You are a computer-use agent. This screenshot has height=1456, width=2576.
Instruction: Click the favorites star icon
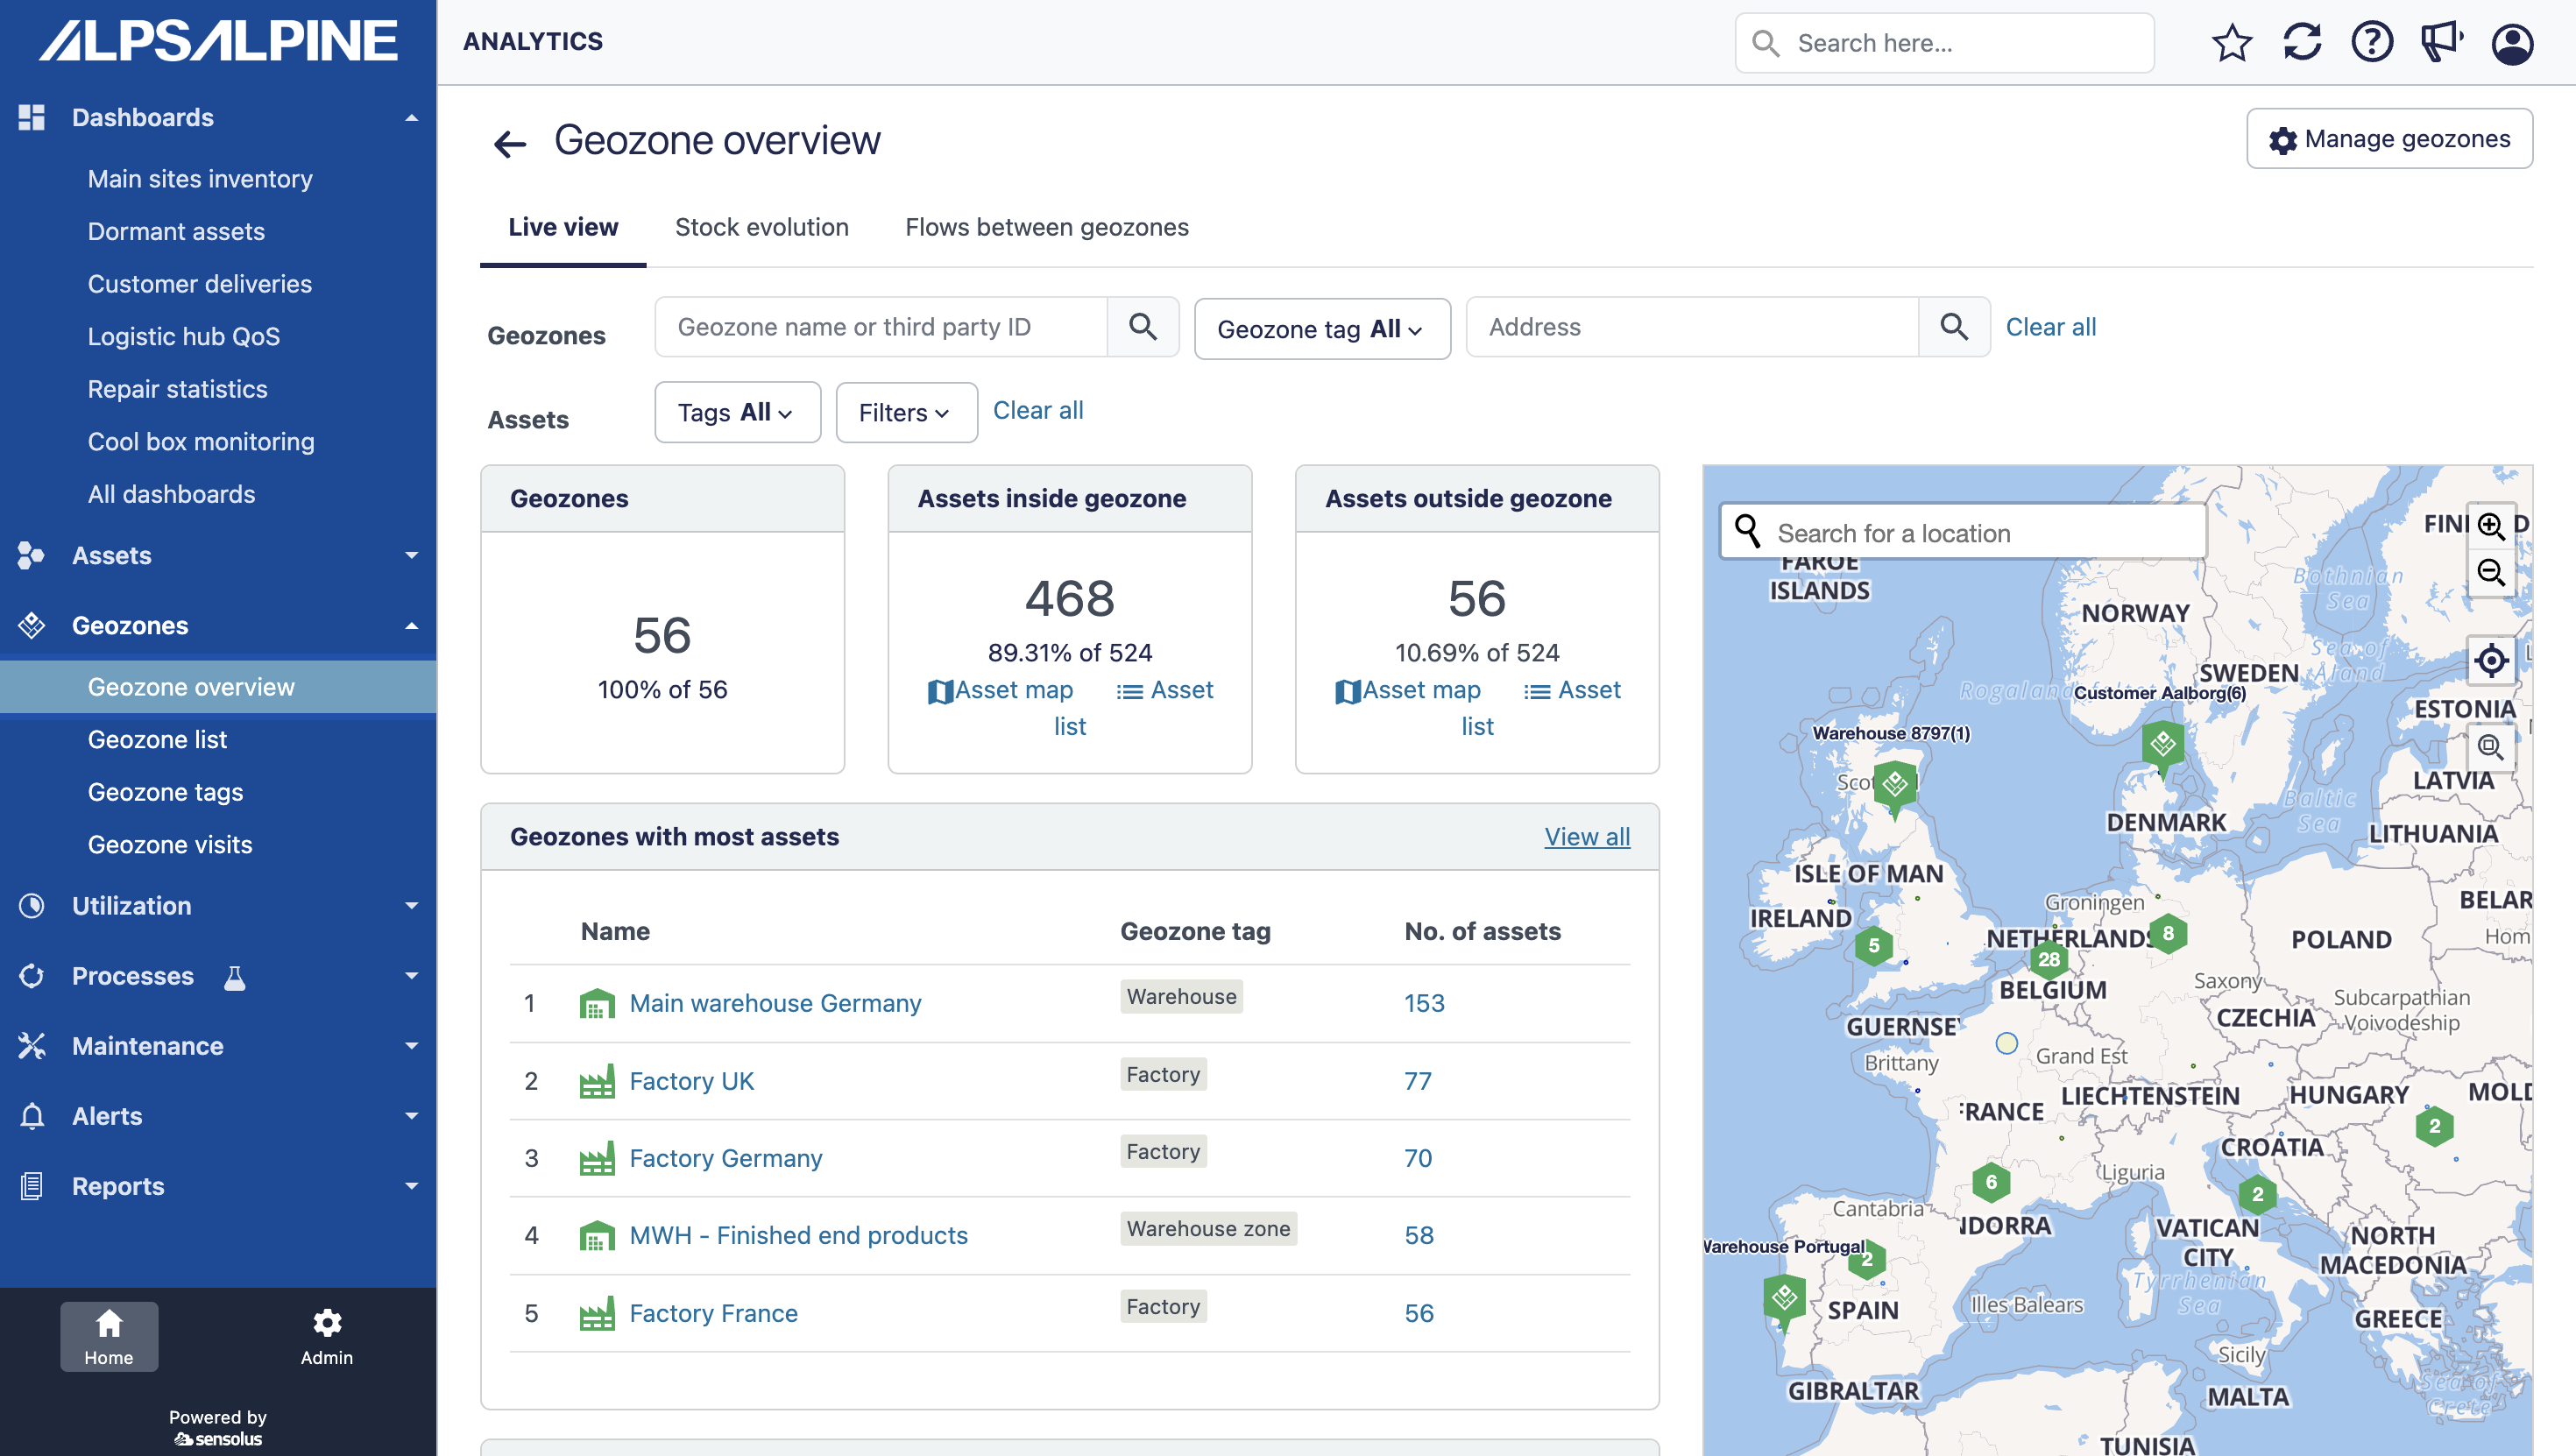[2231, 43]
